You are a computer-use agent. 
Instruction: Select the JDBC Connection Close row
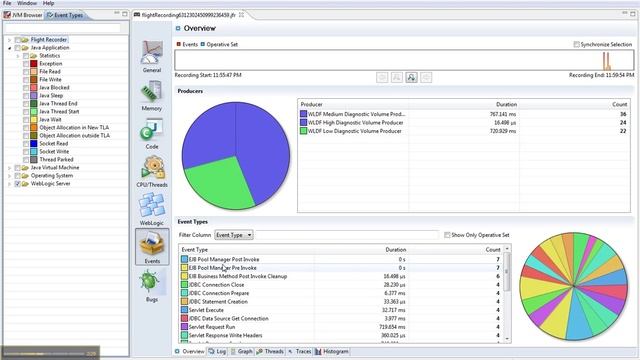(341, 285)
